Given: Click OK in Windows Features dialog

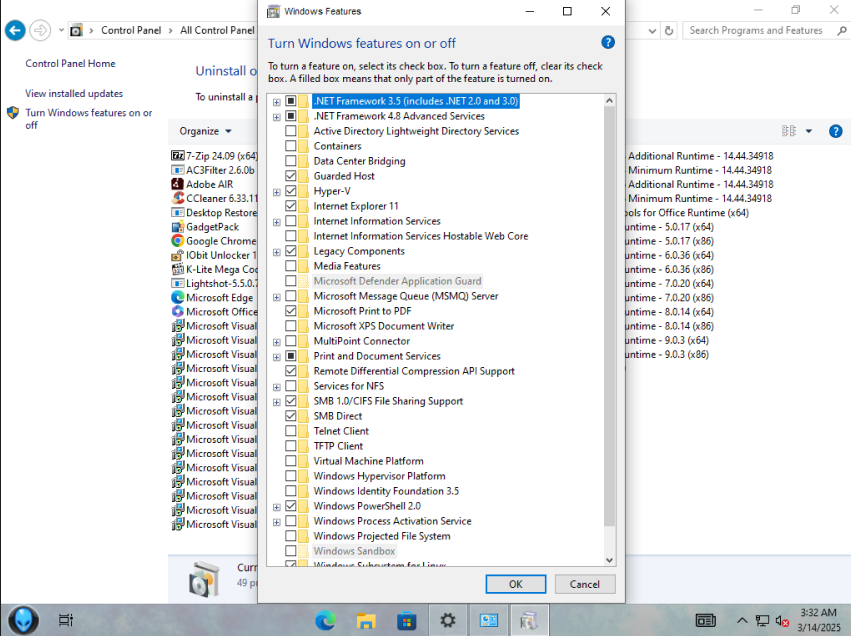Looking at the screenshot, I should (516, 584).
